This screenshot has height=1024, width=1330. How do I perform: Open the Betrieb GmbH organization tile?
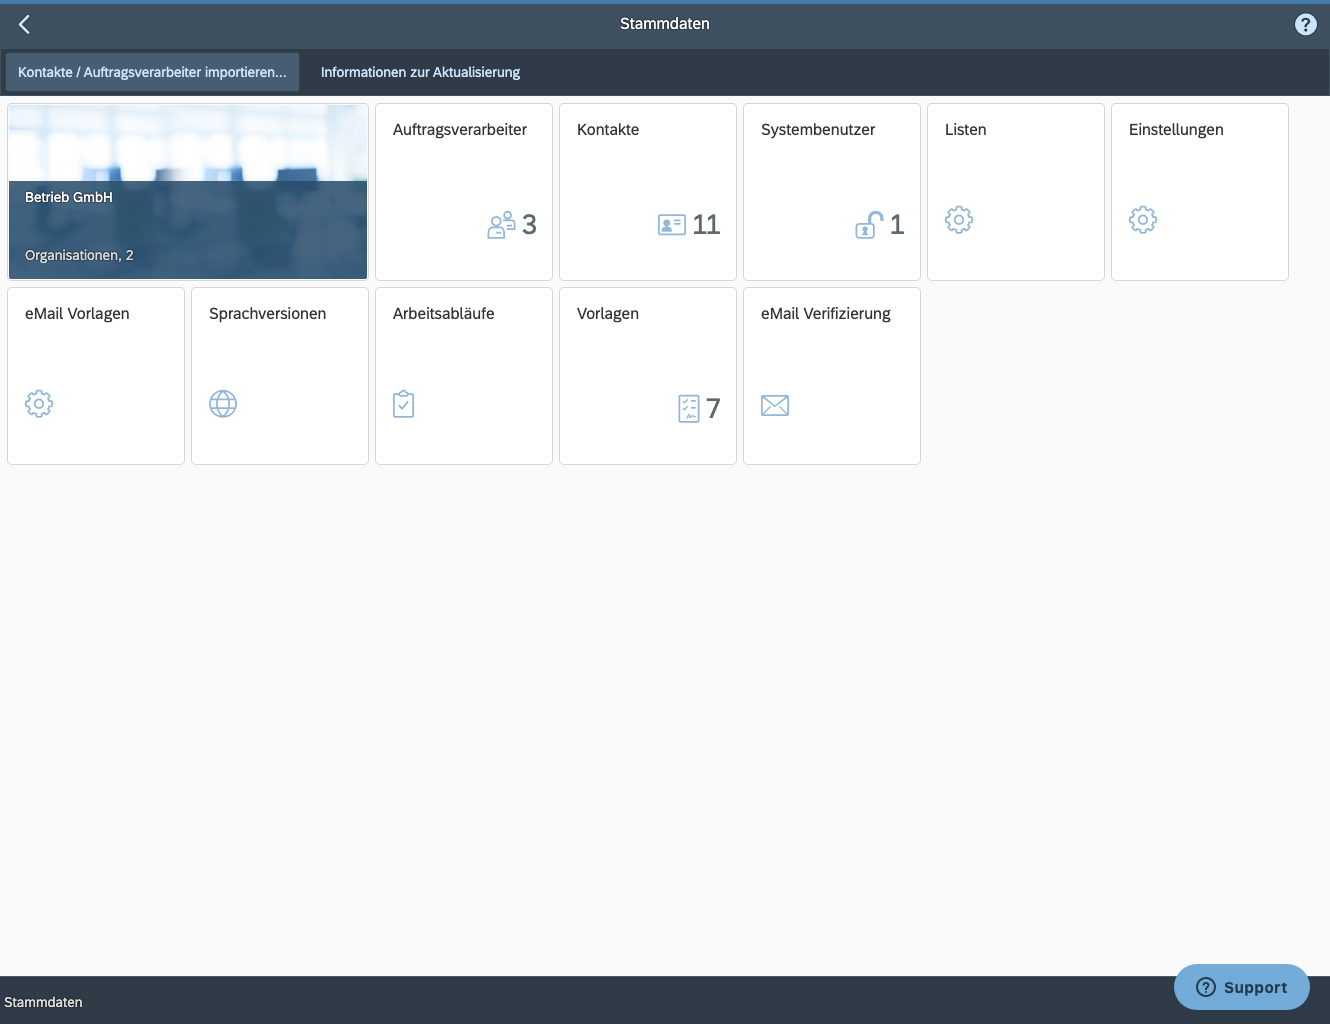point(187,190)
